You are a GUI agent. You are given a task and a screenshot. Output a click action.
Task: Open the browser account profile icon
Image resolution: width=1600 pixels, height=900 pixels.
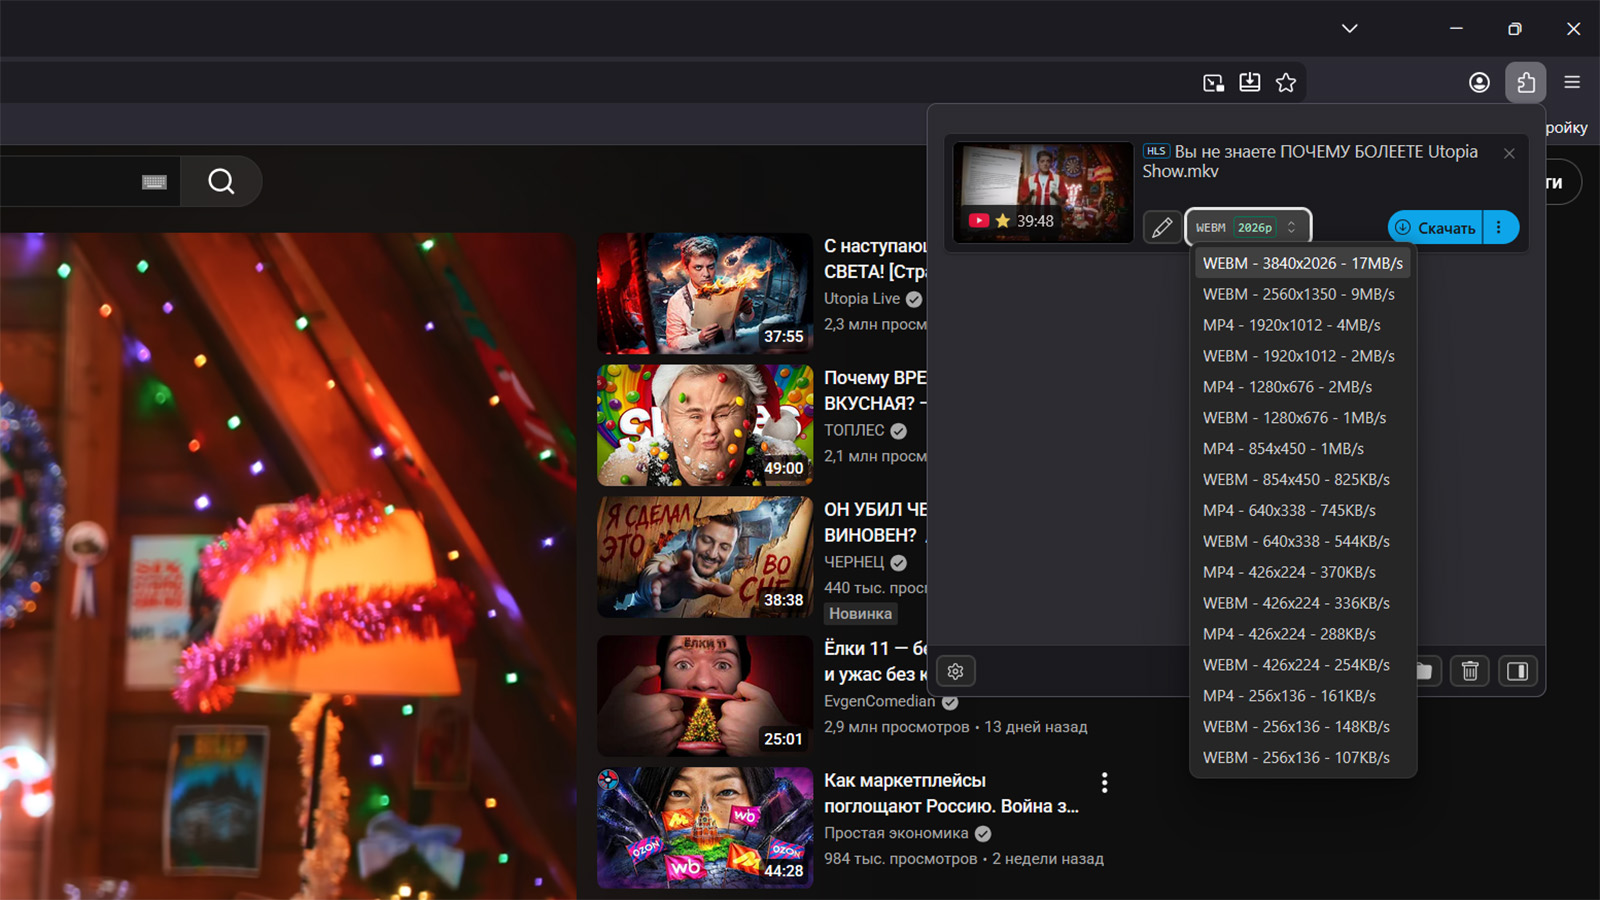pos(1479,83)
